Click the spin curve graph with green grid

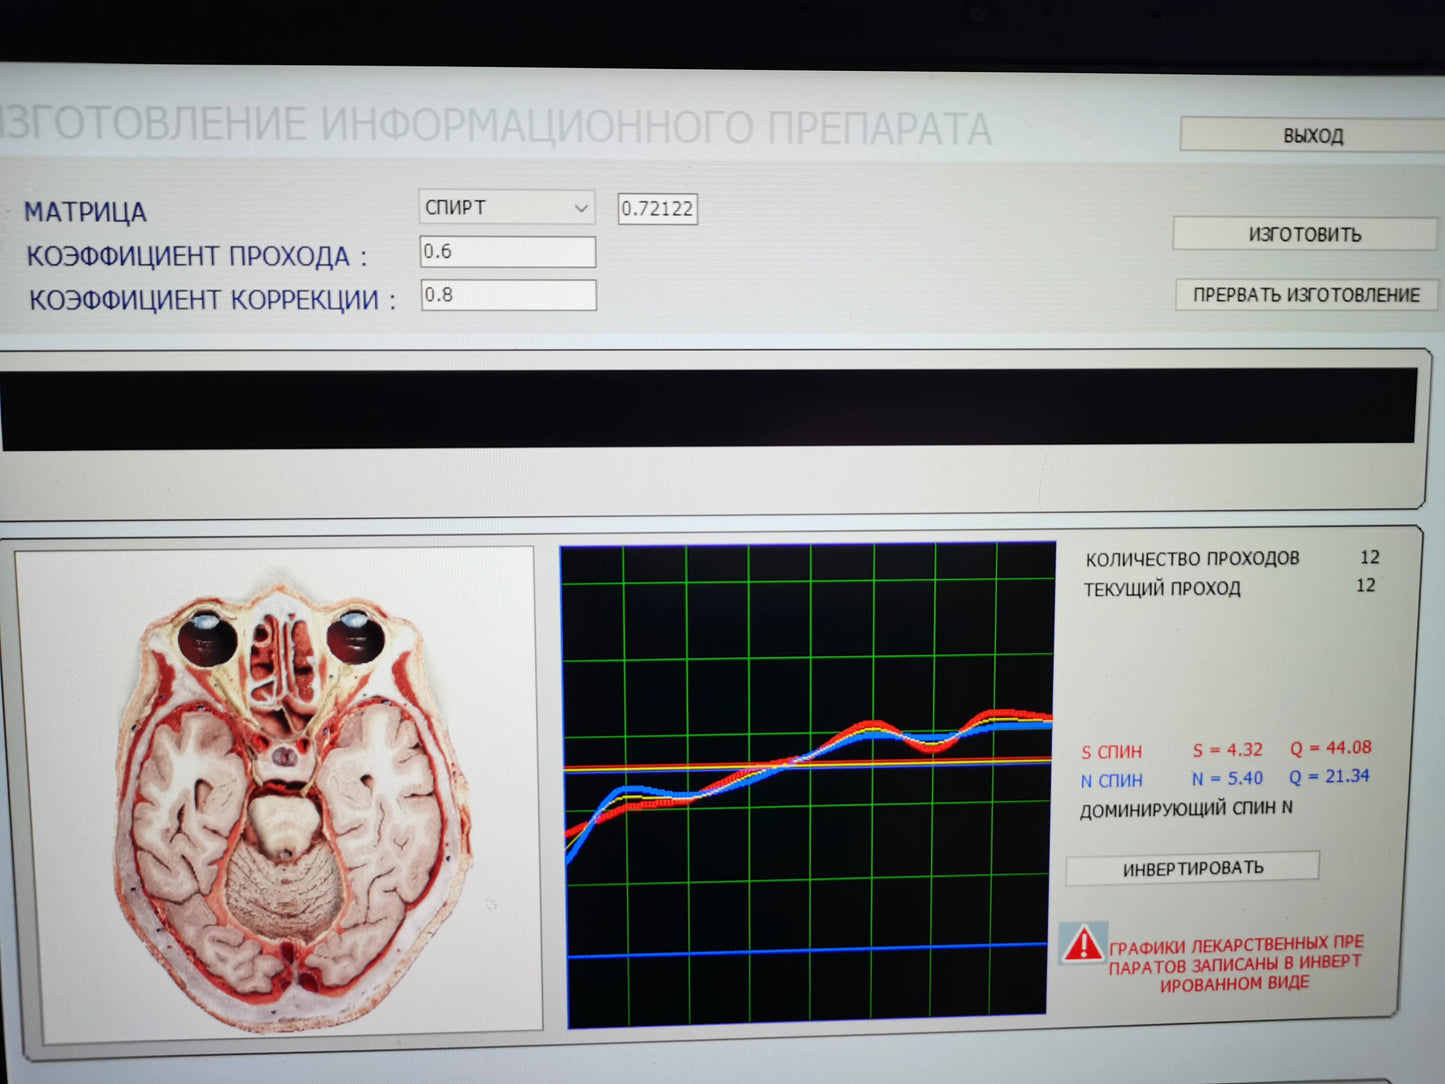pos(807,785)
